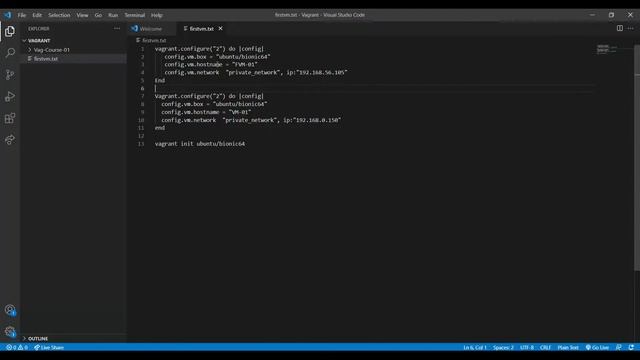Click the editor vertical scrollbar
This screenshot has width=640, height=360.
tap(637, 157)
